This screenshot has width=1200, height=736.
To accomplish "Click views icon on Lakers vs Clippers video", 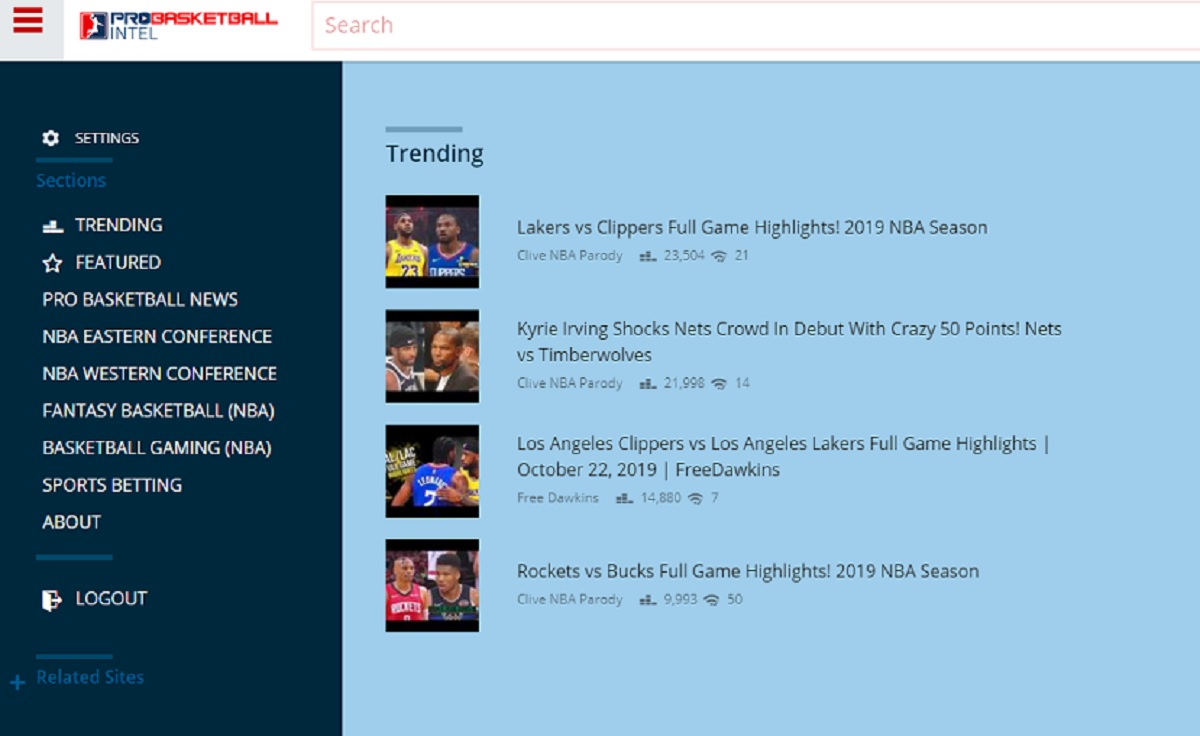I will coord(648,256).
